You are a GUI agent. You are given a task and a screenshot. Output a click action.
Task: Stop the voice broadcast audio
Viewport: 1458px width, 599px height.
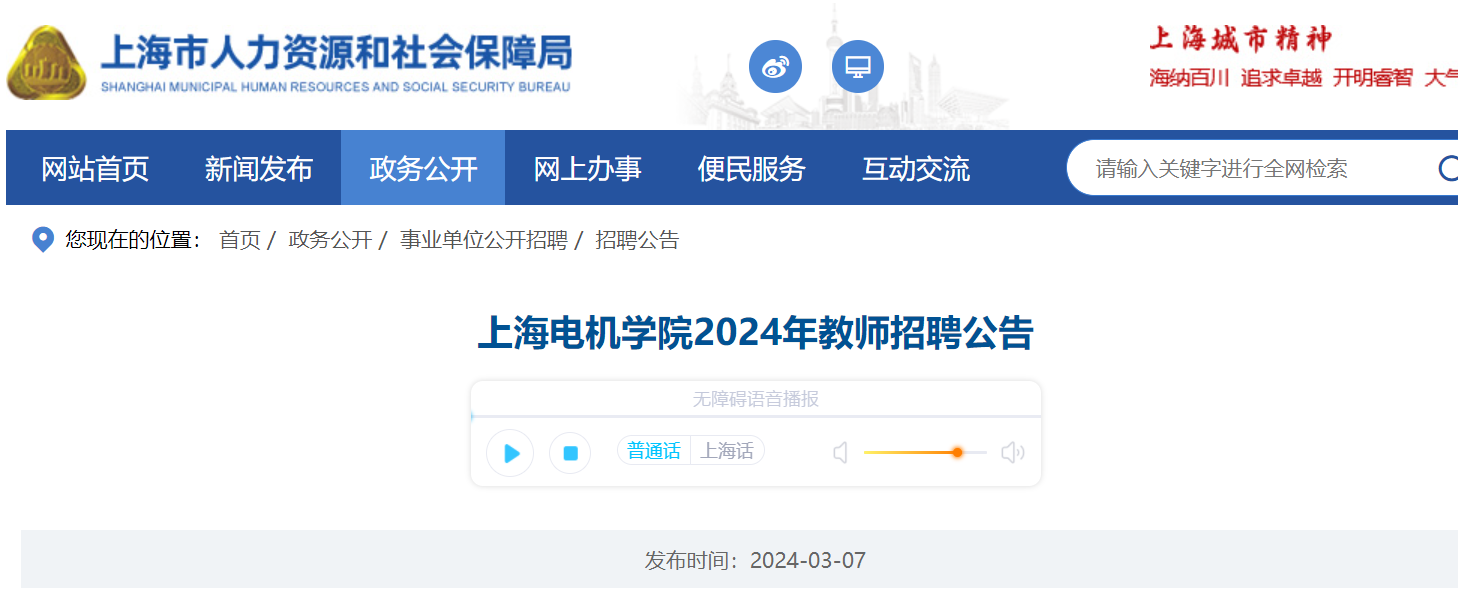[x=570, y=453]
